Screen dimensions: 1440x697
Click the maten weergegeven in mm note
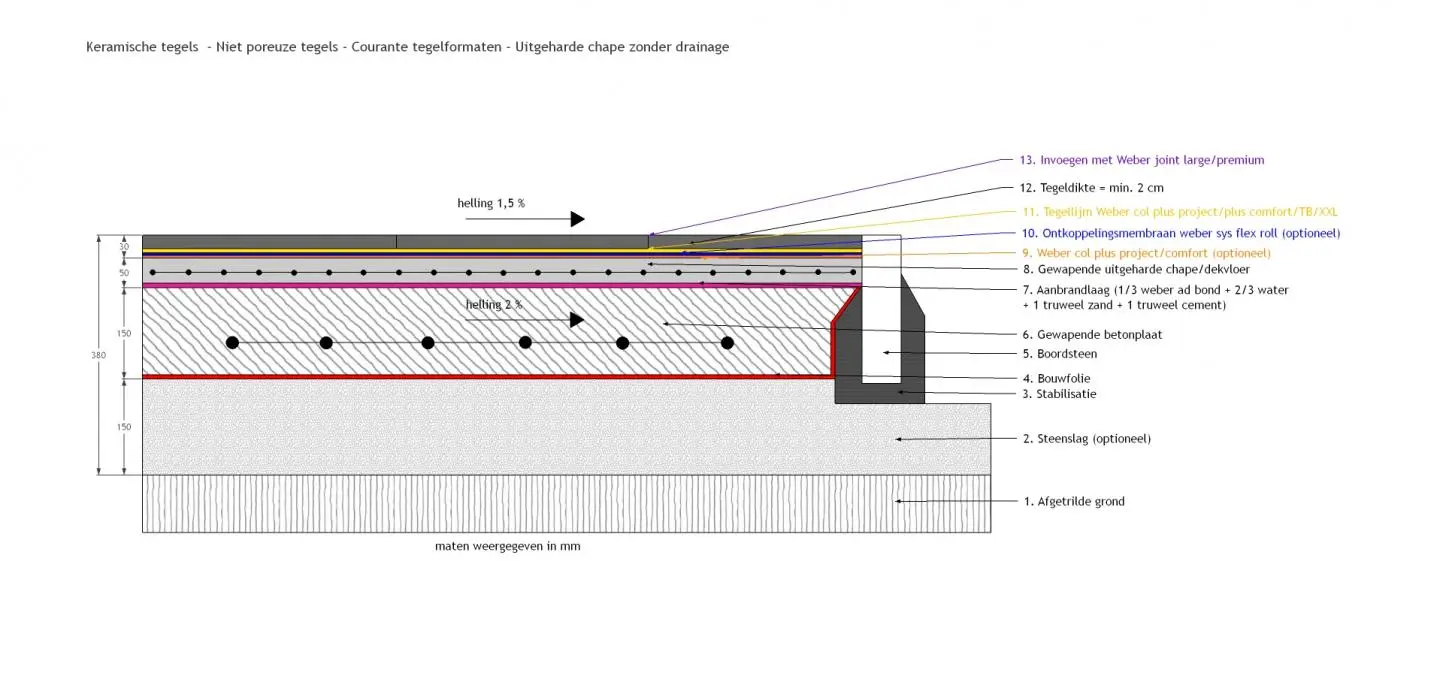(x=507, y=547)
